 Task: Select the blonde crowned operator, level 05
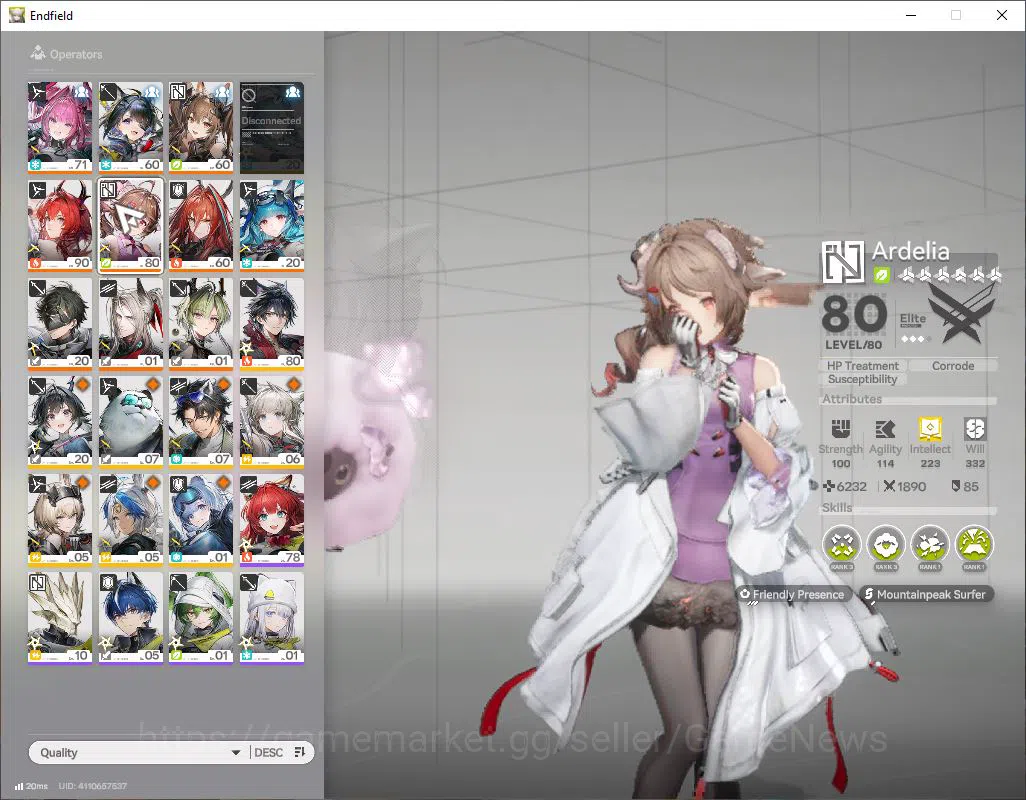60,519
